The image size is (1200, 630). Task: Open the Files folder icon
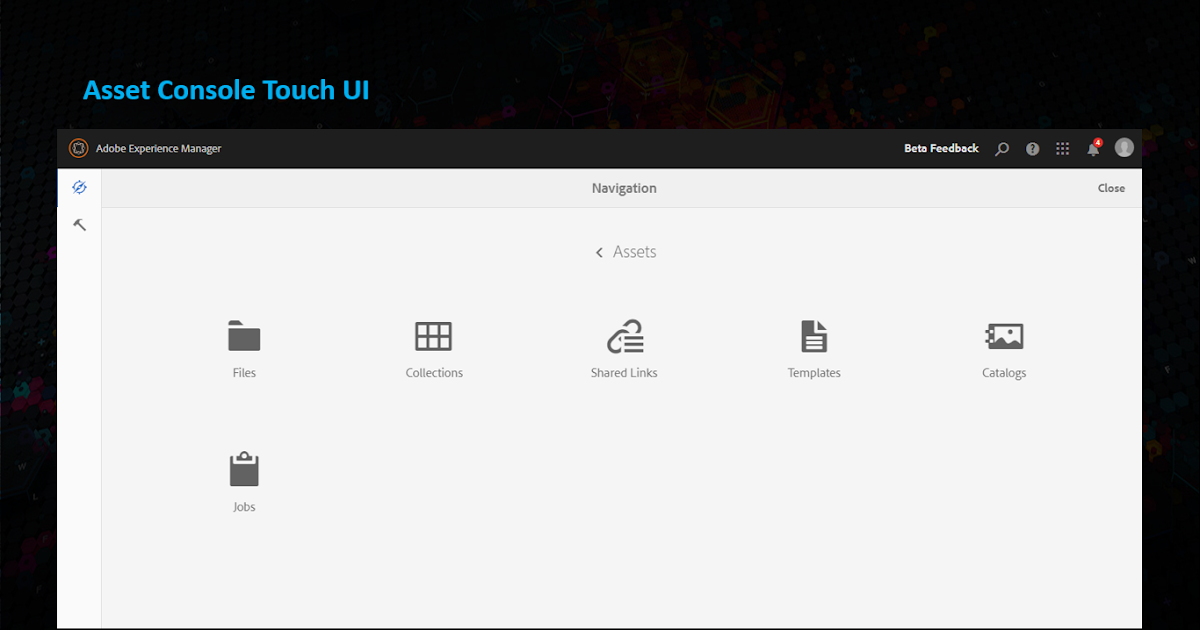(244, 336)
